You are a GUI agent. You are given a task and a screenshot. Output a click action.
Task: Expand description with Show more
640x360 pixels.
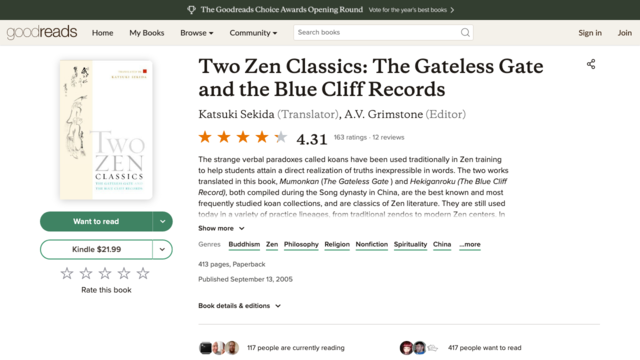click(221, 228)
